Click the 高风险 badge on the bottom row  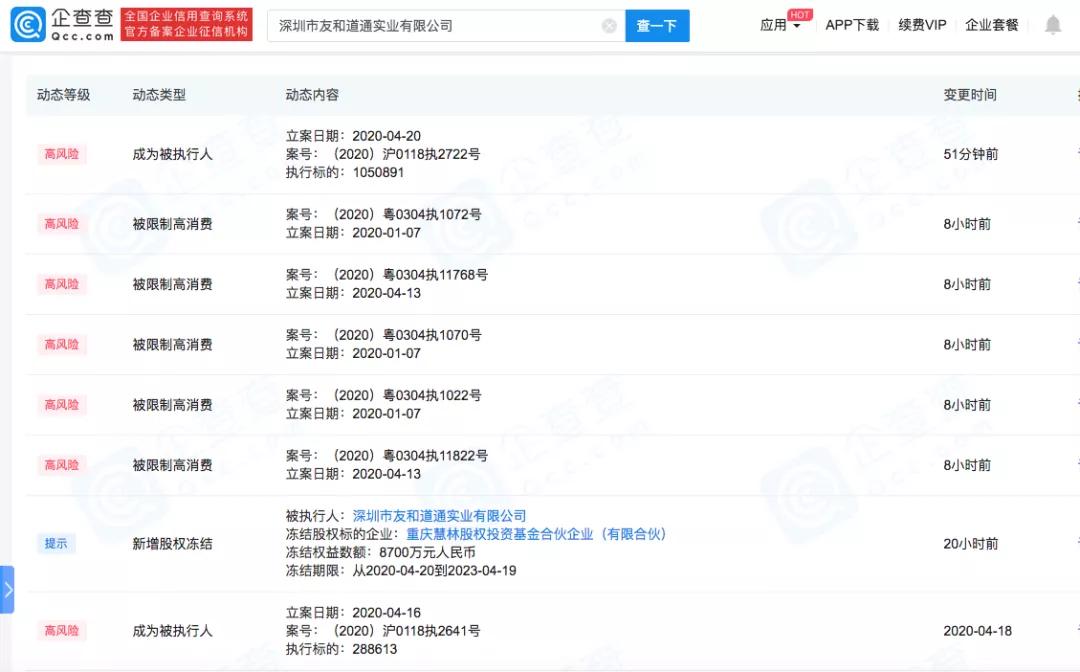(61, 630)
